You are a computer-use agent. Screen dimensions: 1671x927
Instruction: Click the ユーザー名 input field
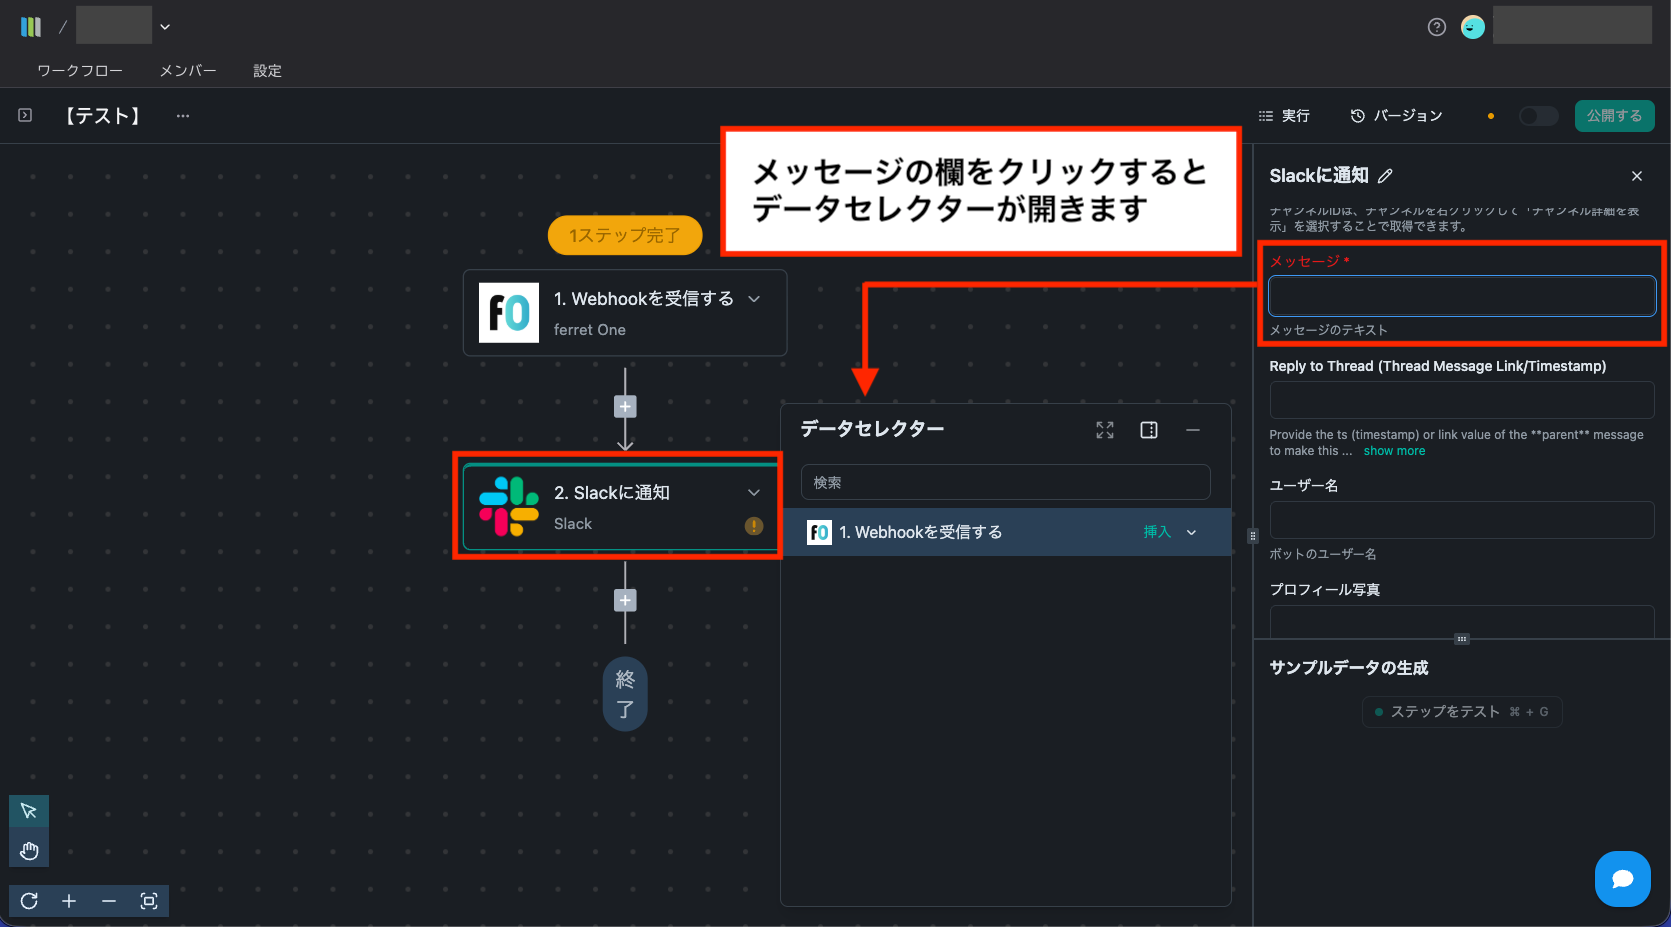1462,520
